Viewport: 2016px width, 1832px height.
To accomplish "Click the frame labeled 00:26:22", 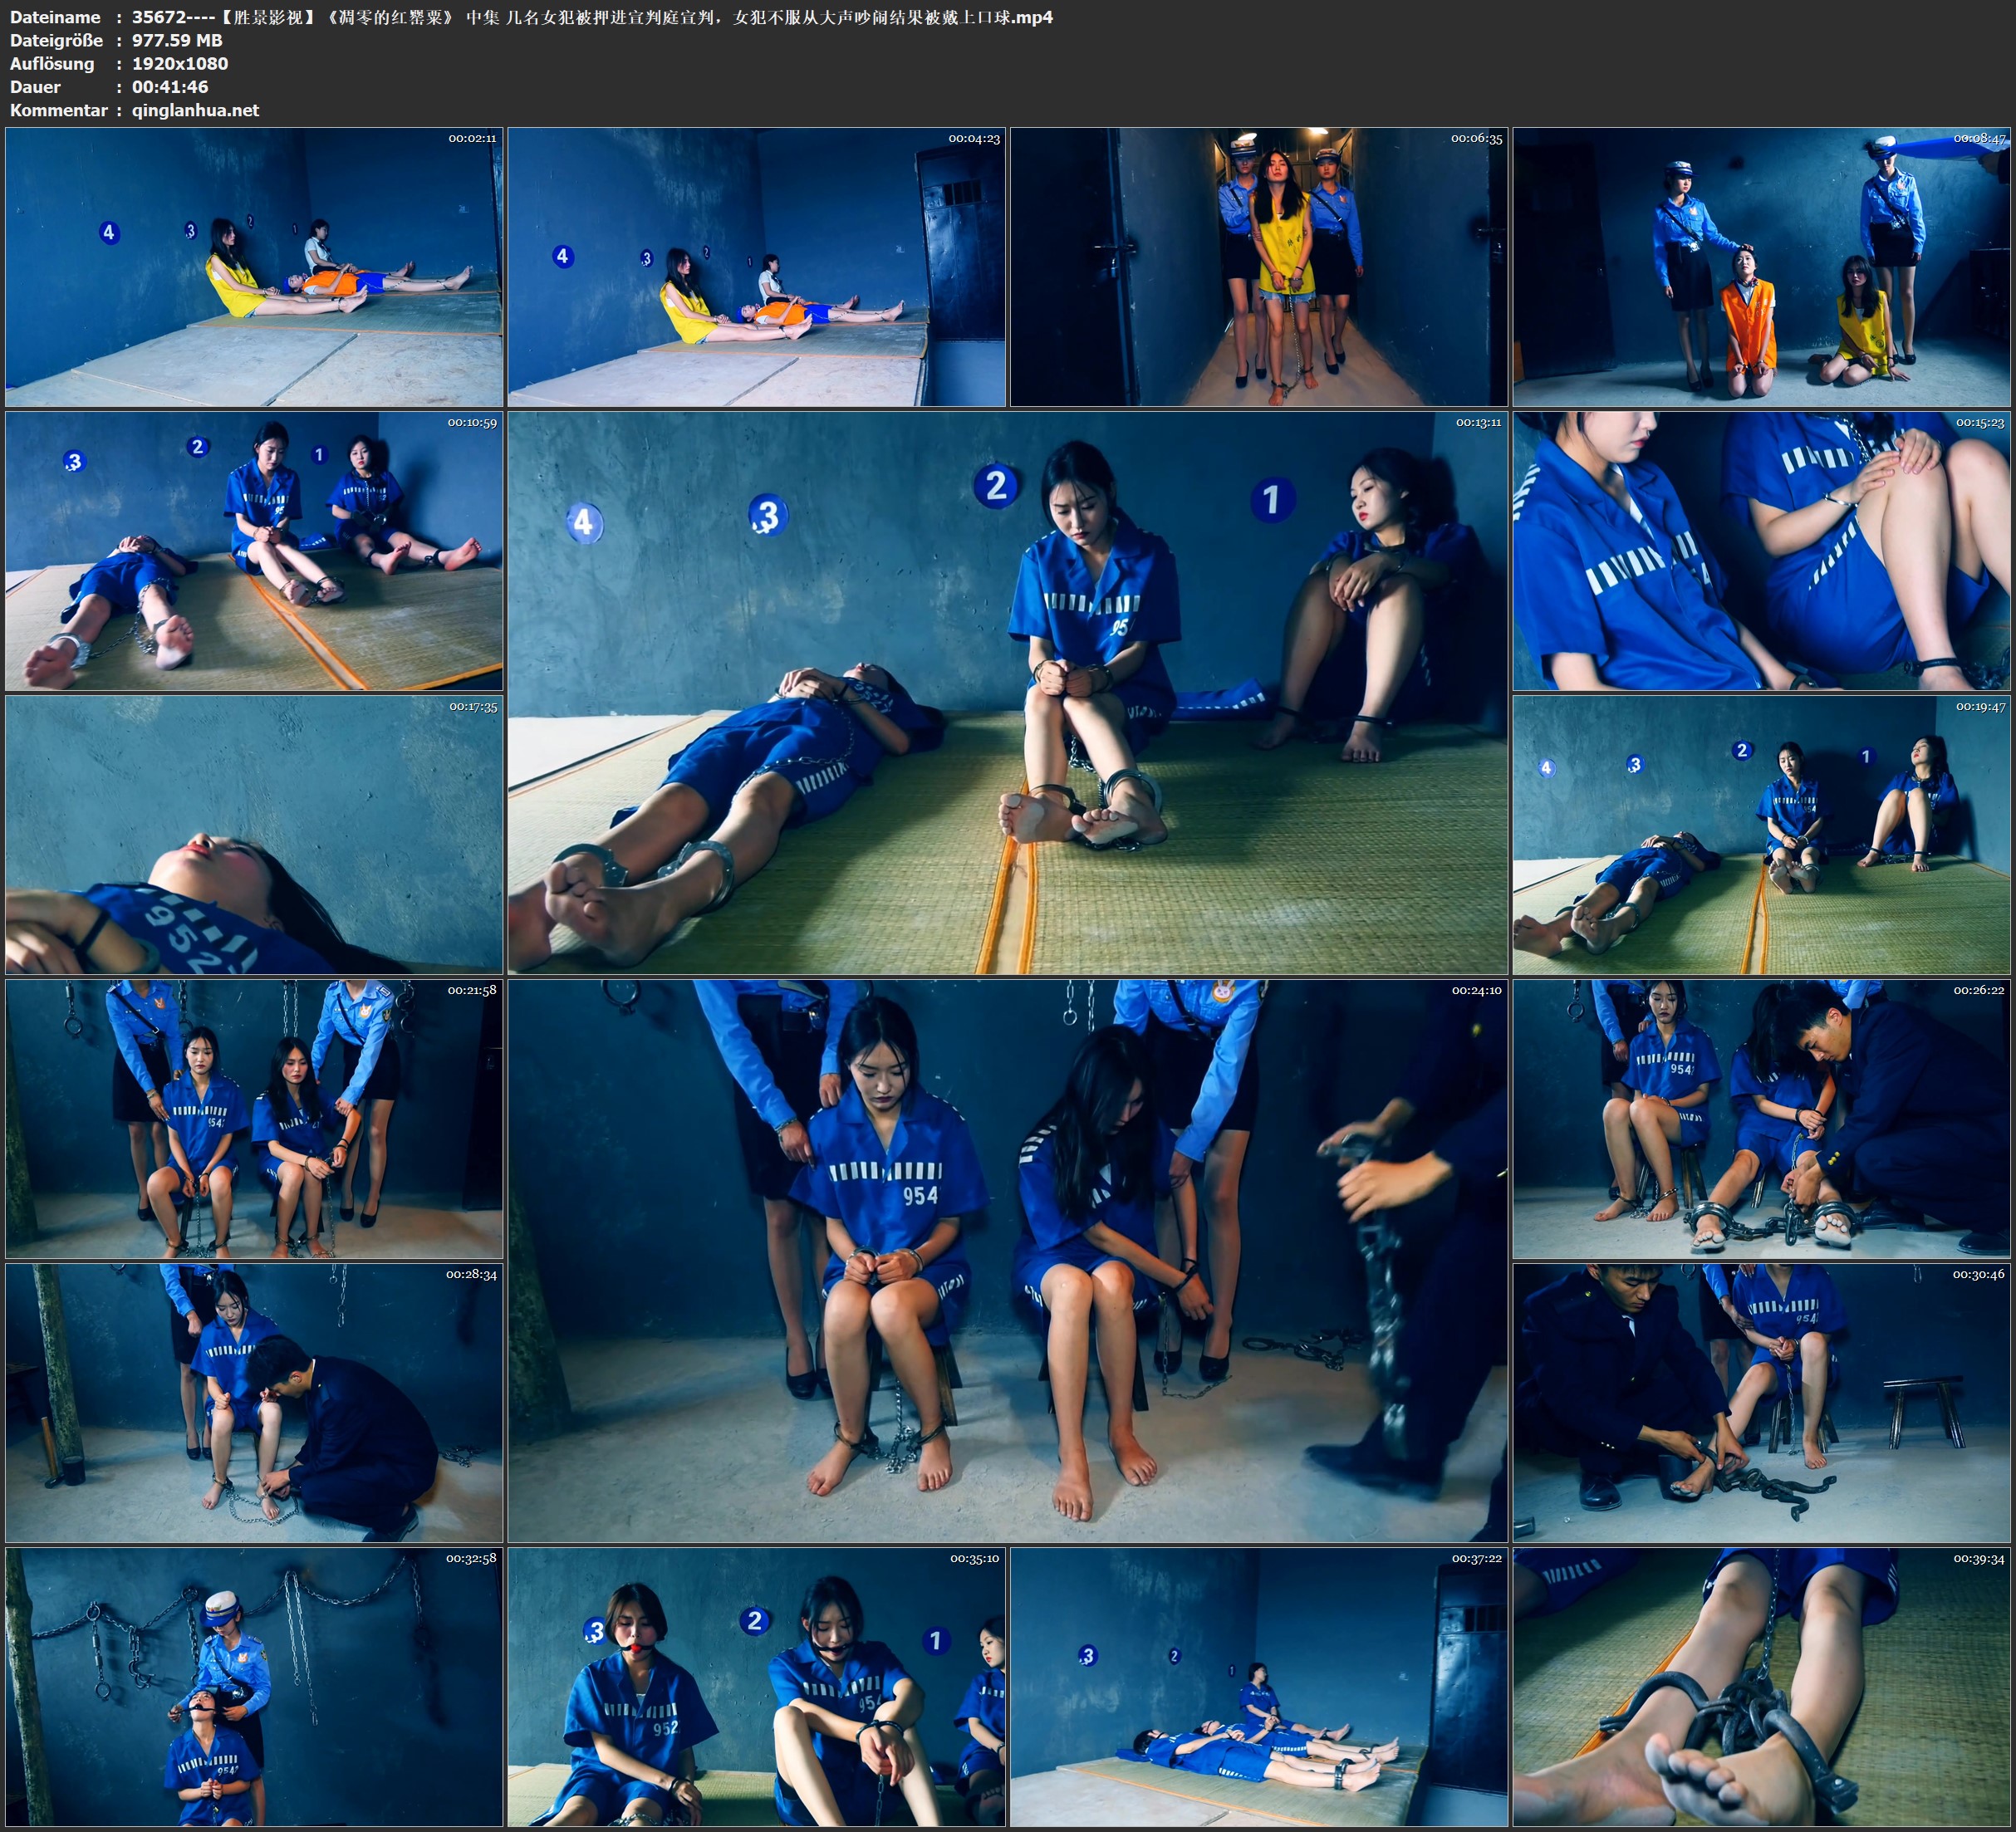I will click(x=1761, y=1119).
